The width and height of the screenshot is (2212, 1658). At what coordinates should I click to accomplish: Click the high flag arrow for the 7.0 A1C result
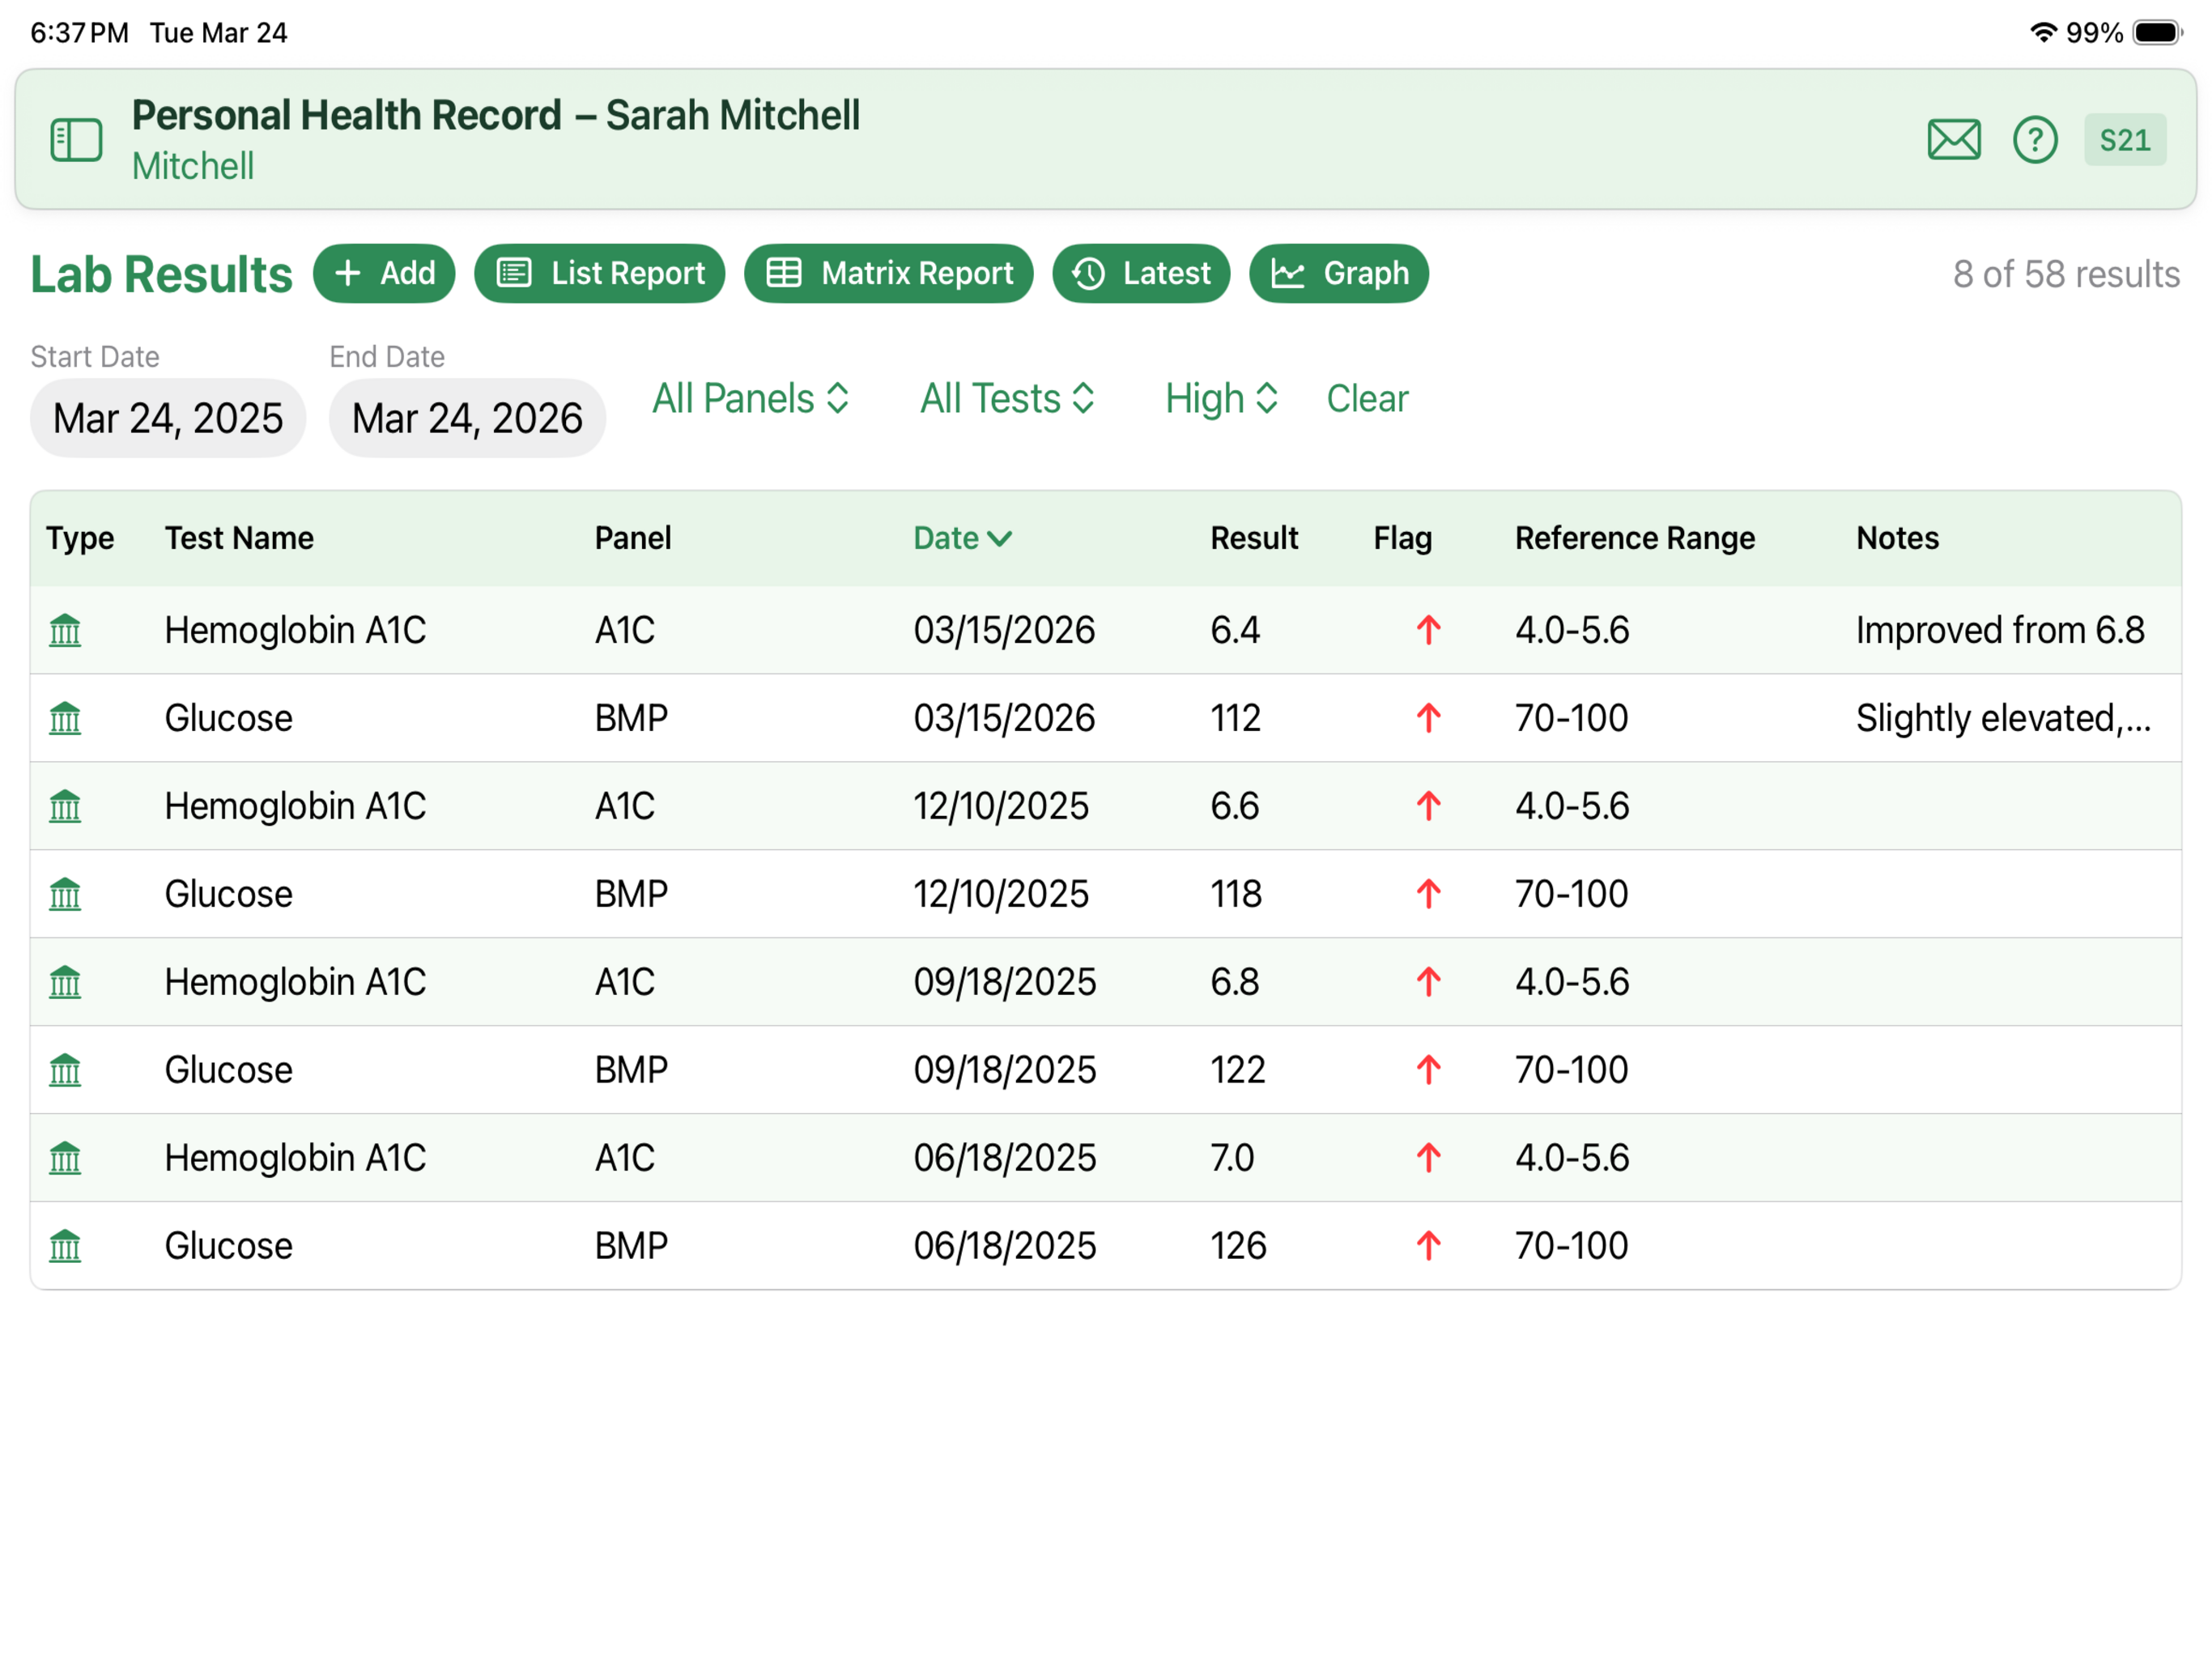click(1428, 1157)
